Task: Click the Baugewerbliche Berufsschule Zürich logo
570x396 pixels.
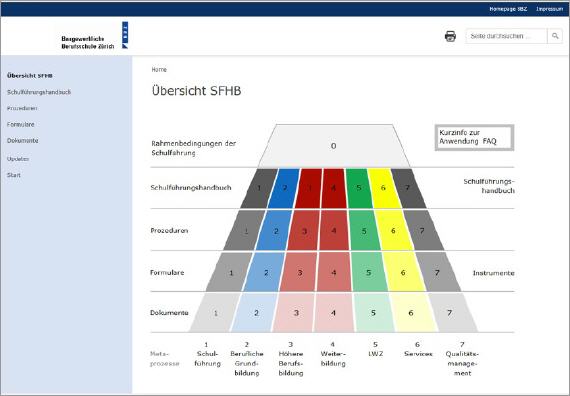Action: [95, 35]
